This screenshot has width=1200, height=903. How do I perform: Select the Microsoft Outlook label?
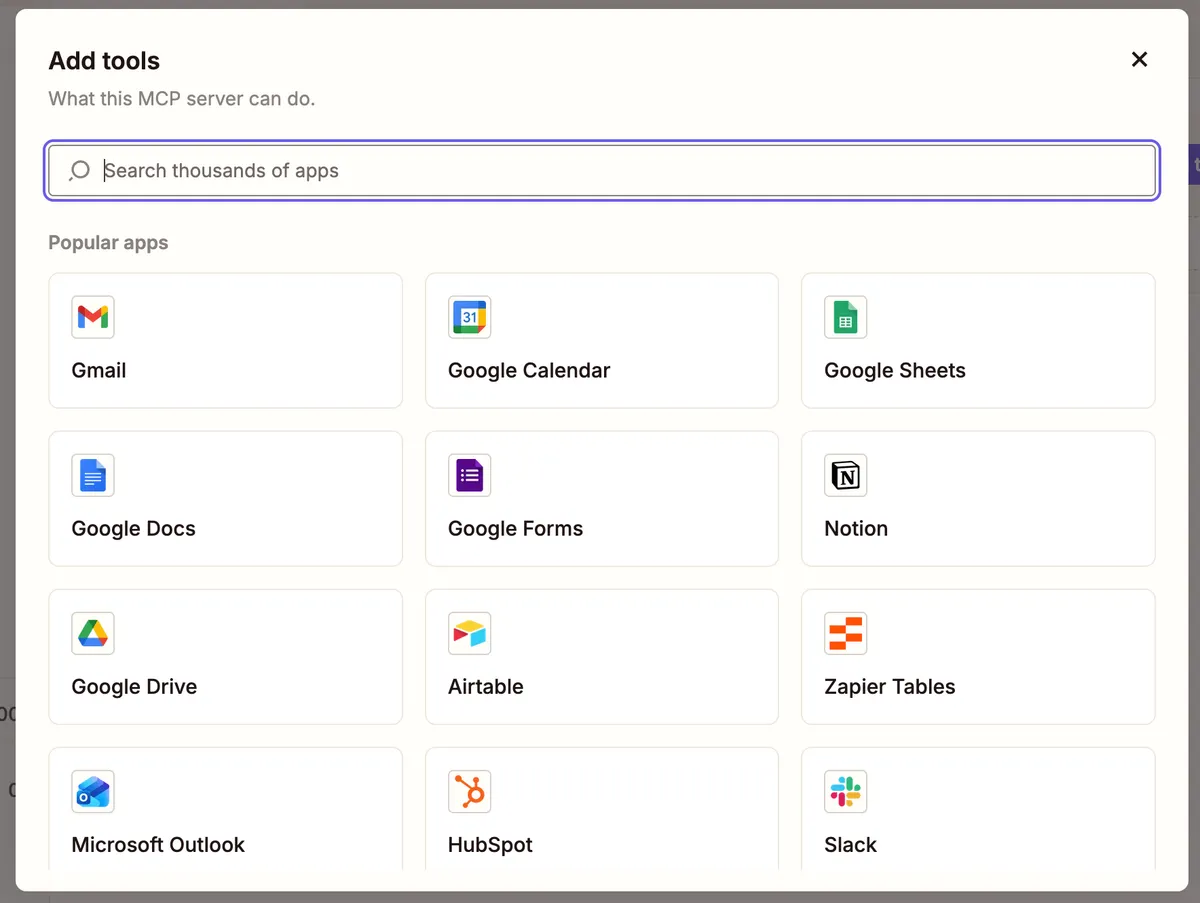click(158, 844)
